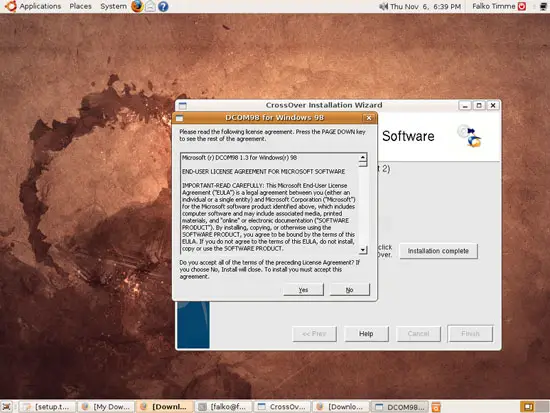The height and width of the screenshot is (413, 550).
Task: Switch to the [falko@f... terminal taskbar item
Action: click(x=223, y=407)
